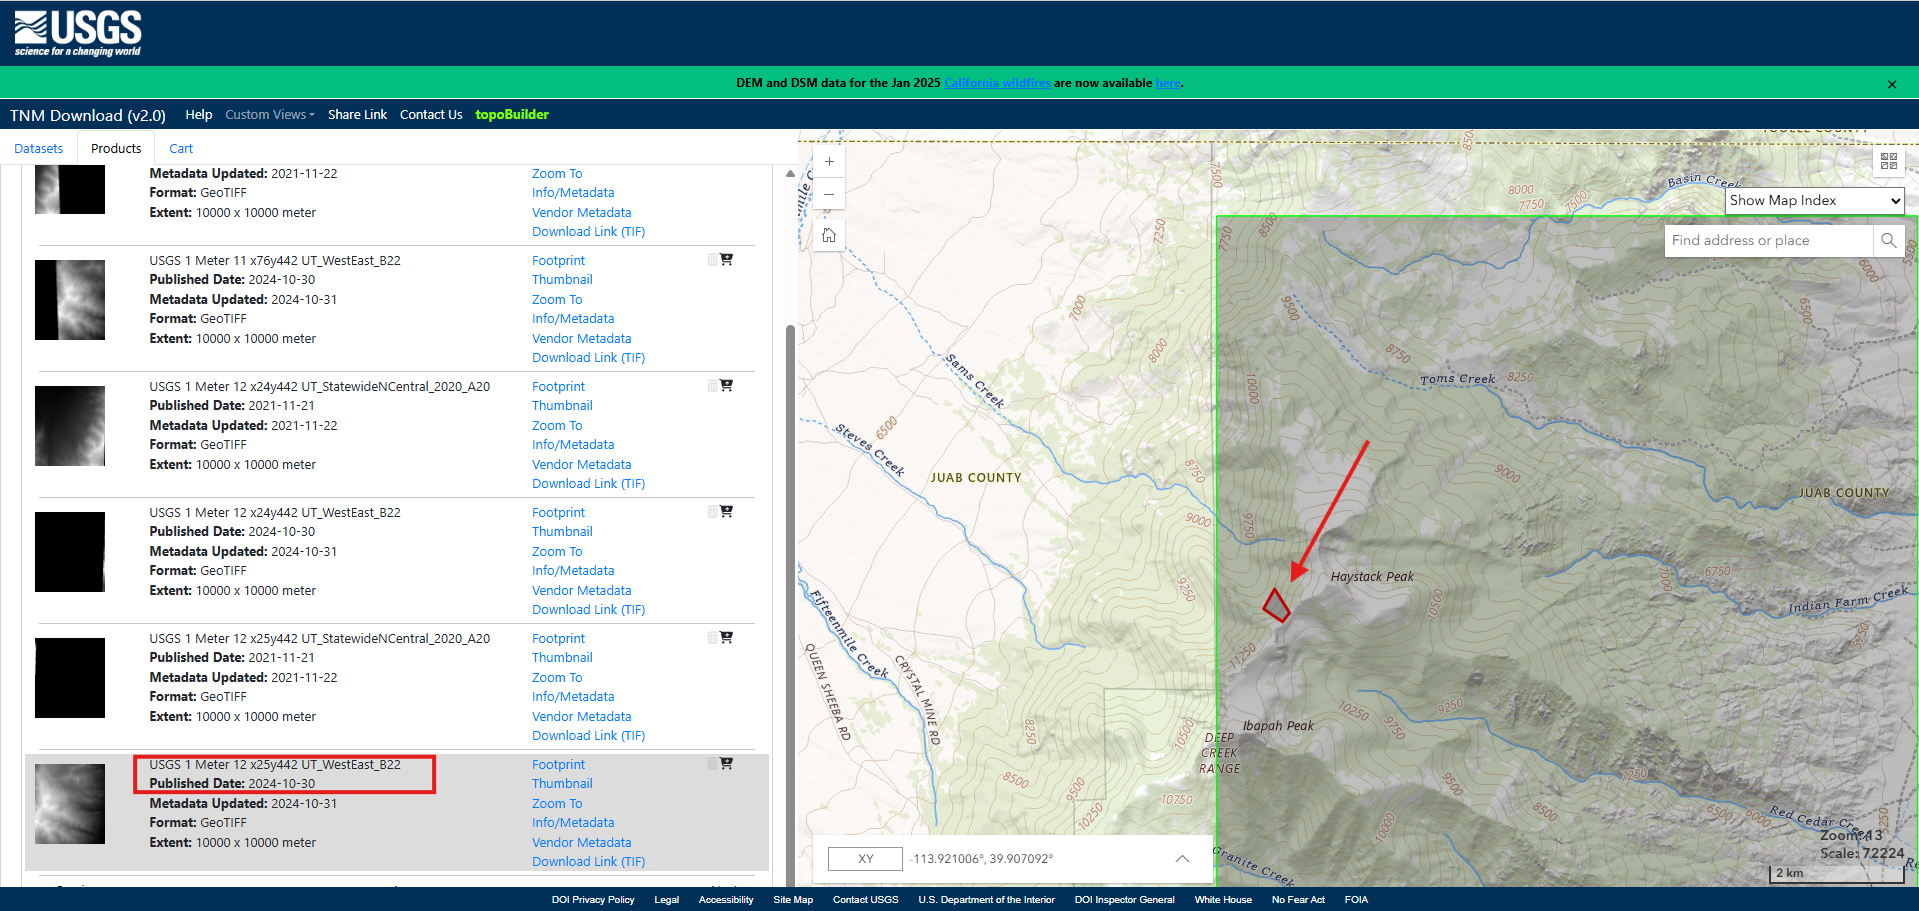Image resolution: width=1919 pixels, height=911 pixels.
Task: Toggle the XY coordinate format button
Action: pyautogui.click(x=865, y=859)
